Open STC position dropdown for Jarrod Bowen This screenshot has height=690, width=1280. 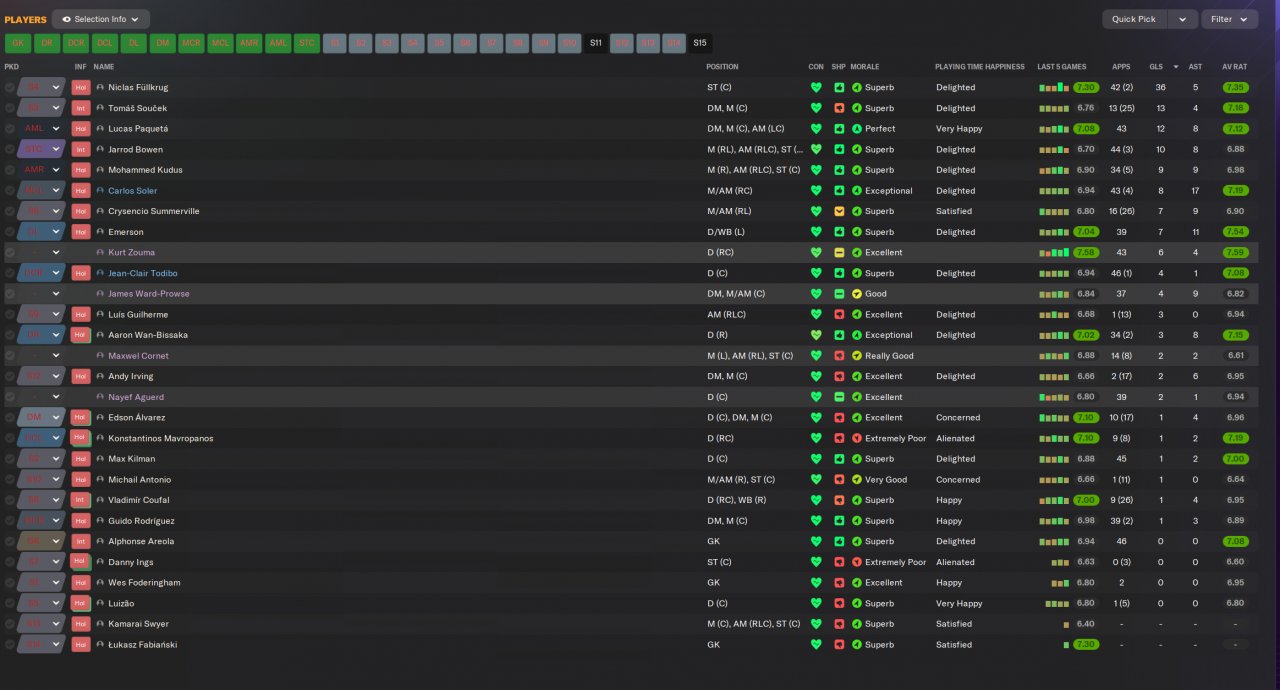[x=56, y=149]
